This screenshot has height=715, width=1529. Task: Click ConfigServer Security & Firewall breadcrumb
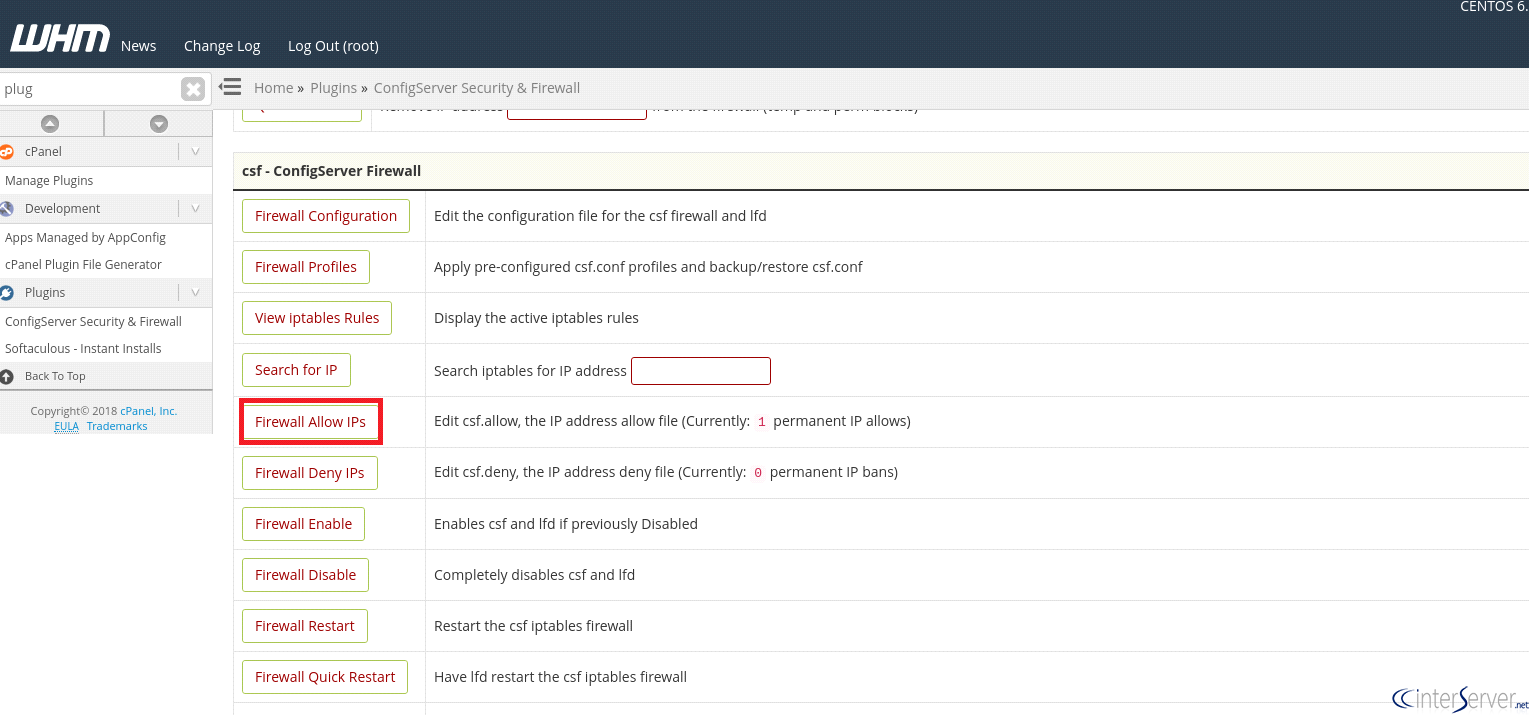pos(477,88)
